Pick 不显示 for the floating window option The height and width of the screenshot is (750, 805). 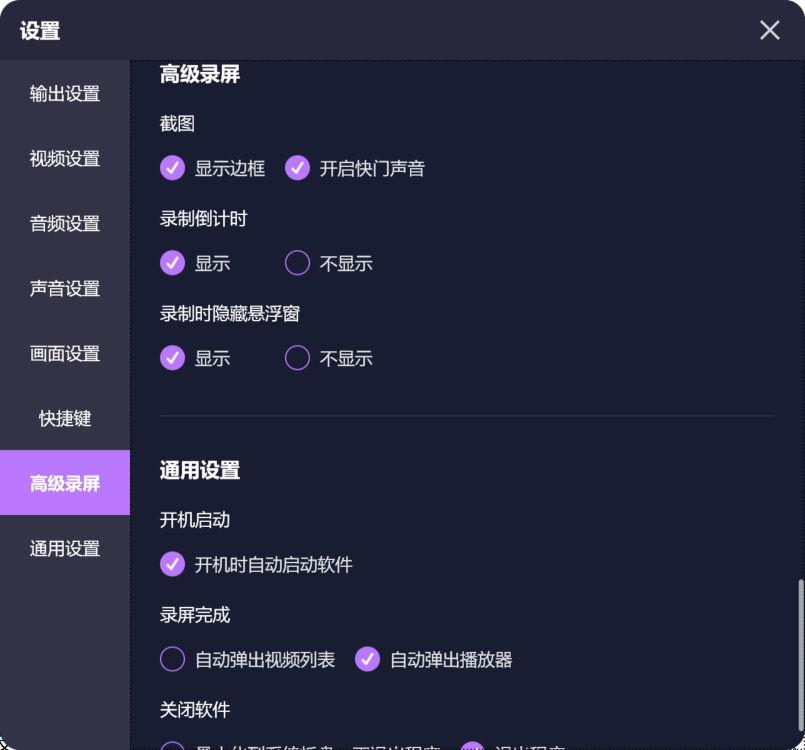pyautogui.click(x=297, y=358)
